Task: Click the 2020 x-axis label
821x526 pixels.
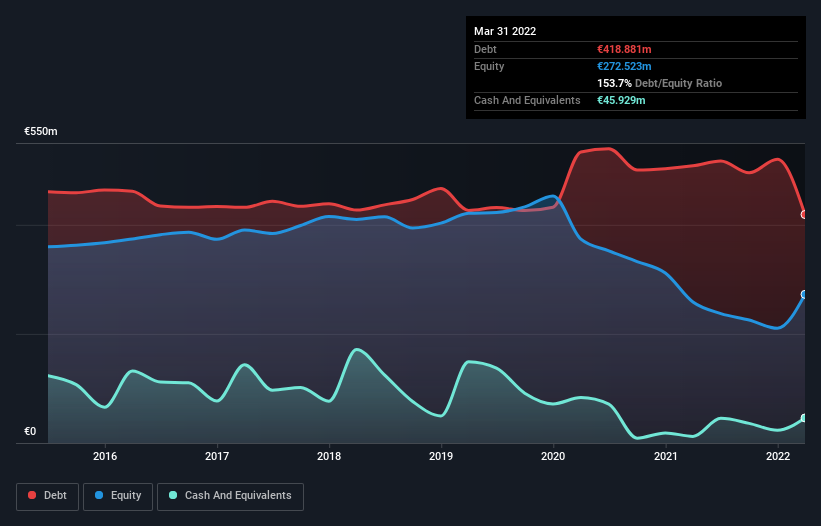Action: [x=553, y=456]
